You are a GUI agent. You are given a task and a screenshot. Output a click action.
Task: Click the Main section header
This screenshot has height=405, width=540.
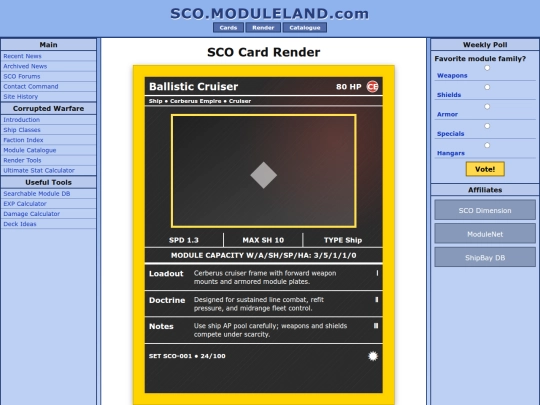[49, 45]
